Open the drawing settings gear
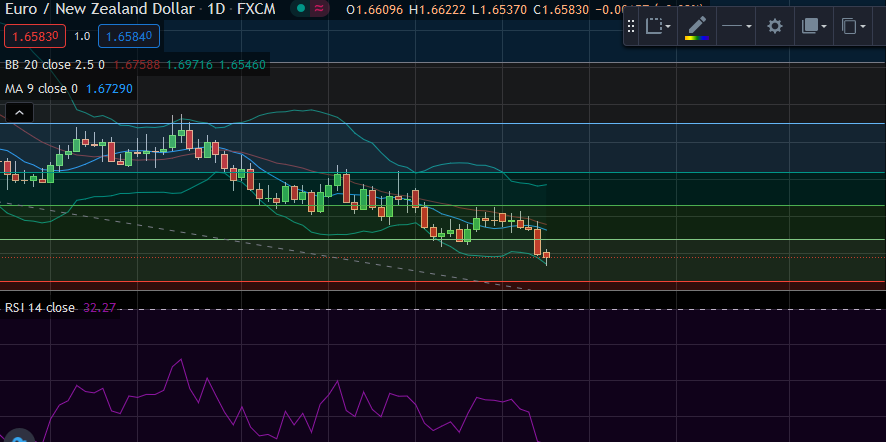 [x=774, y=27]
